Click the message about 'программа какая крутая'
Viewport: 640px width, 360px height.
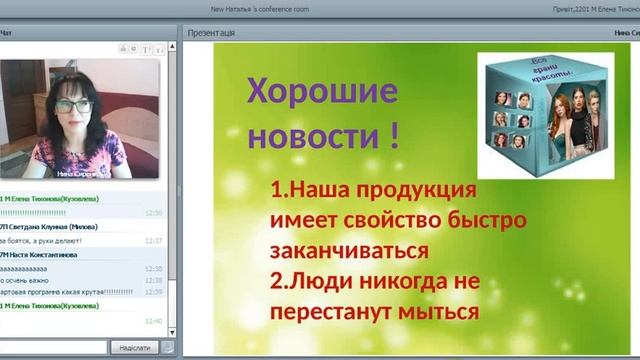coord(67,292)
